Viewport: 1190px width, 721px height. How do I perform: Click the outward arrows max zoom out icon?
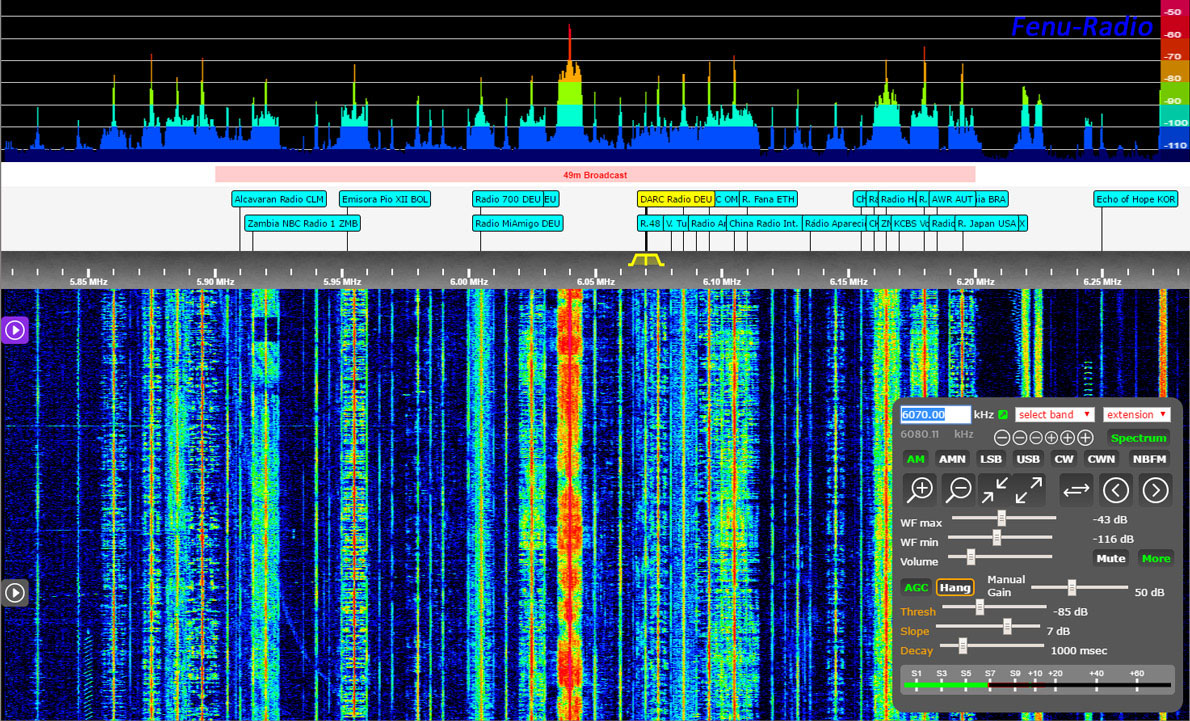point(1028,490)
